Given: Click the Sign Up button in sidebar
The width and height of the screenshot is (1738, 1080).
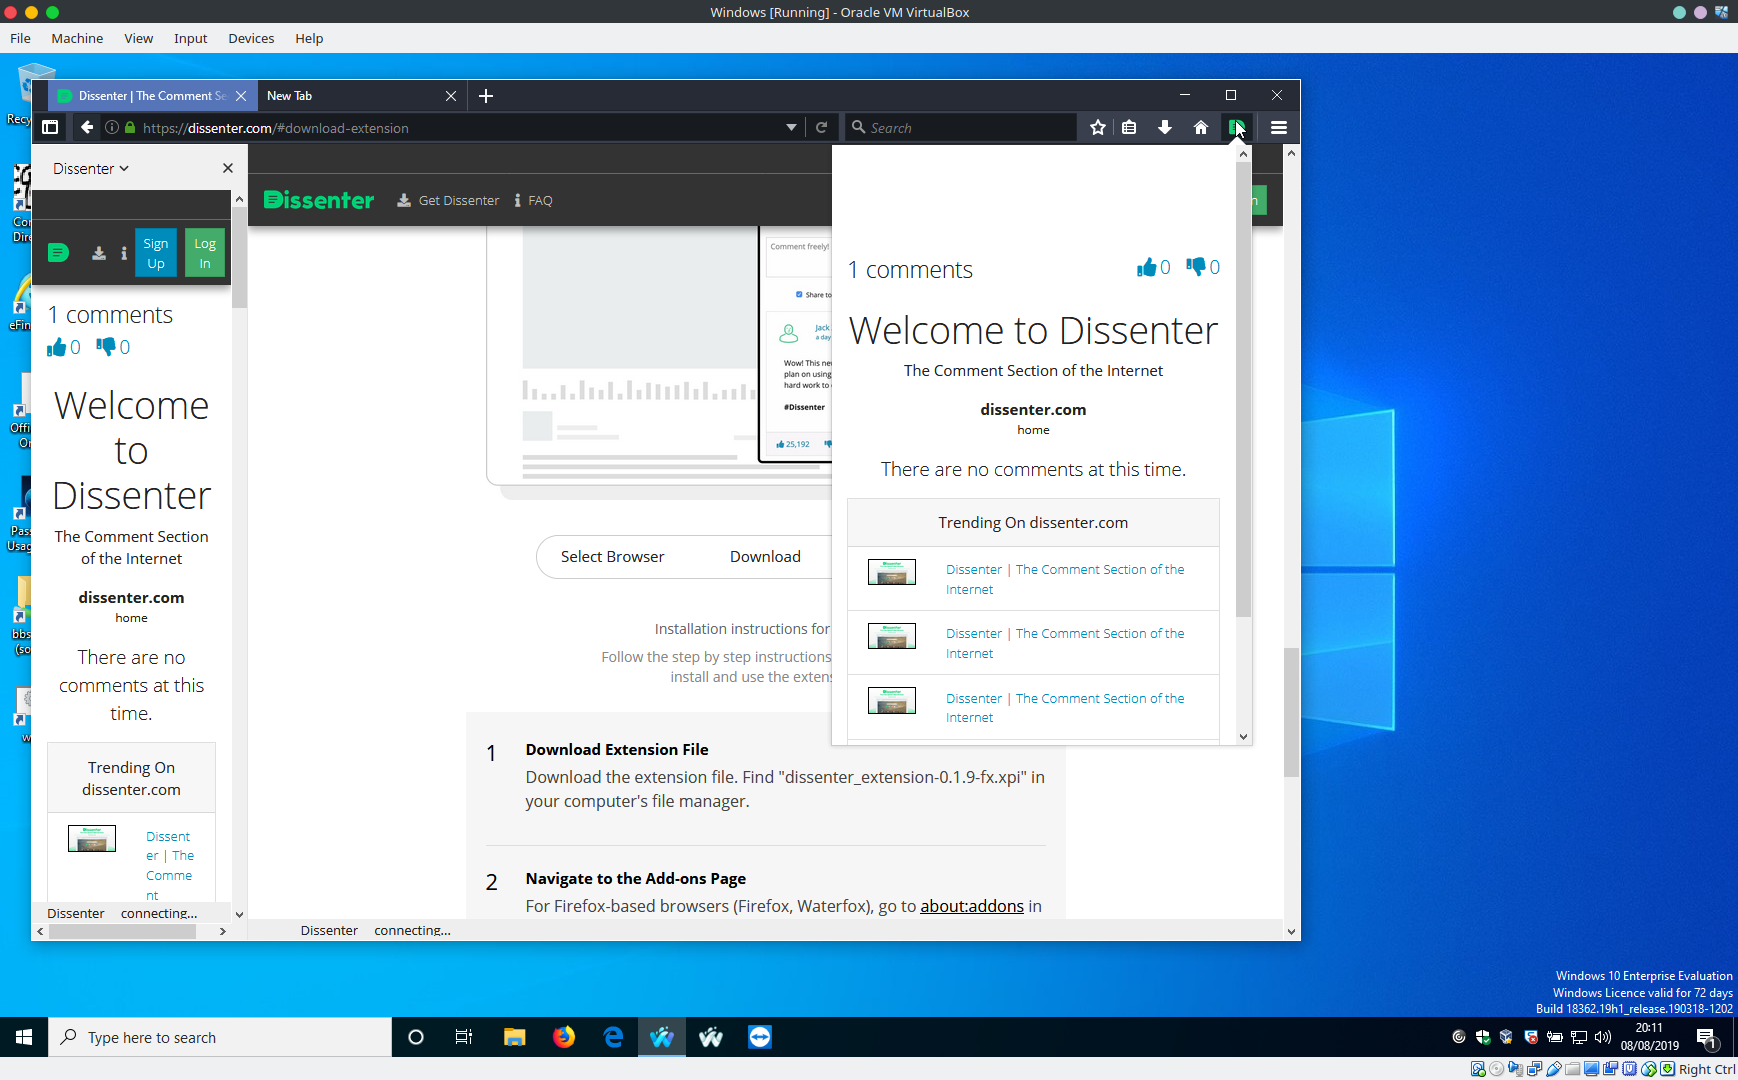Looking at the screenshot, I should [156, 253].
